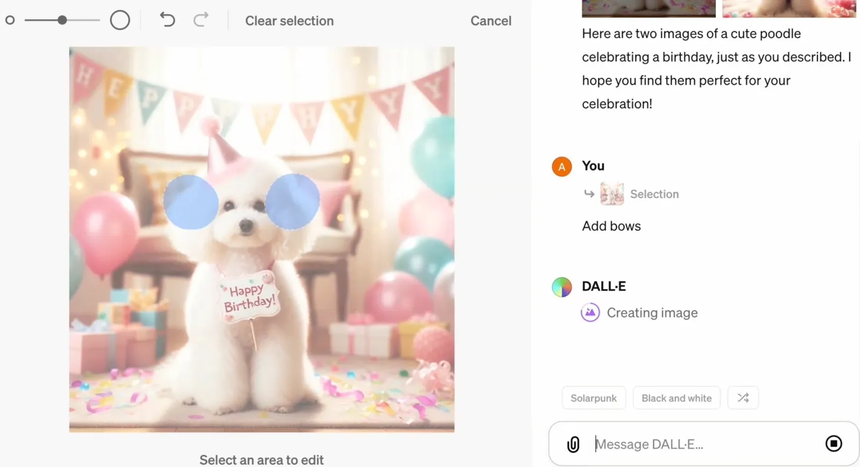Click the orange user avatar
Viewport: 860px width, 467px height.
(x=562, y=166)
